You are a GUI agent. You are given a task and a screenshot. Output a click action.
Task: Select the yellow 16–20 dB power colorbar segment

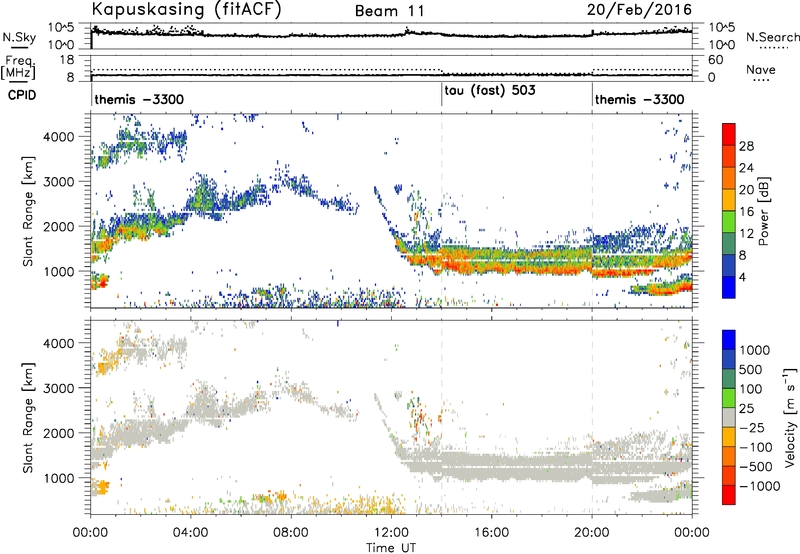pos(729,200)
